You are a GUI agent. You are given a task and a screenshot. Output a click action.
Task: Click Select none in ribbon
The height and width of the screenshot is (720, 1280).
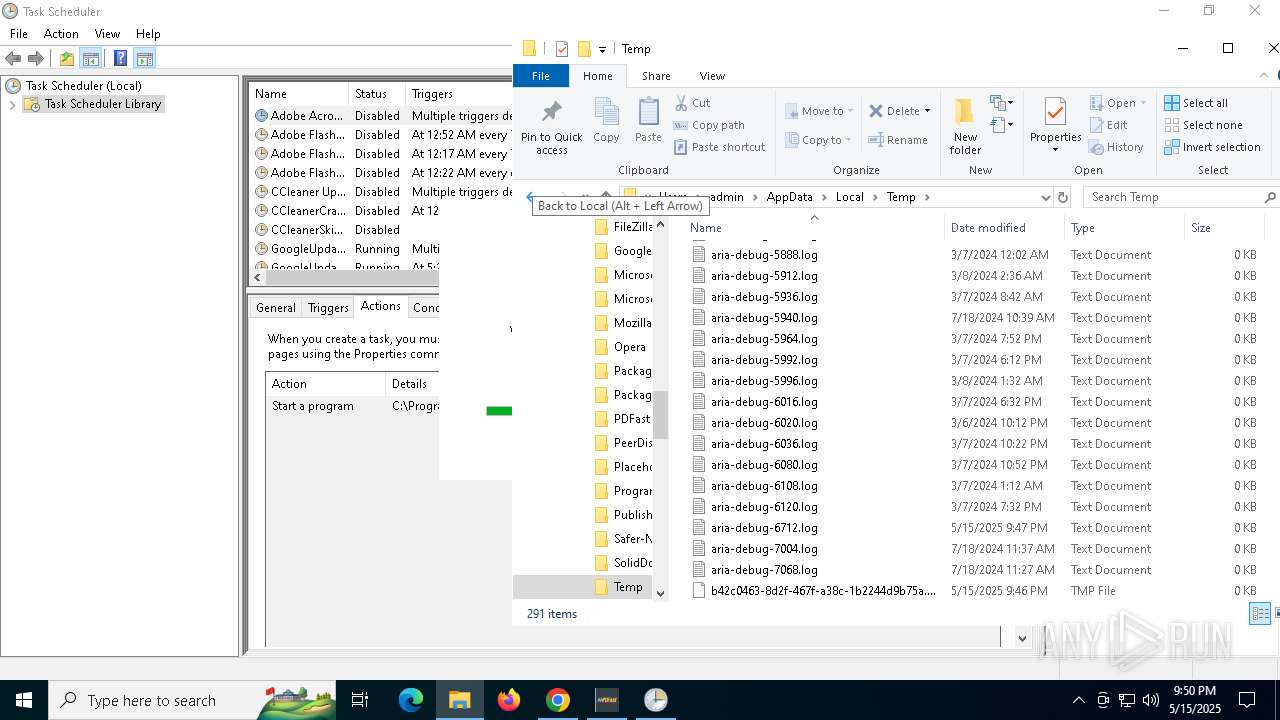pyautogui.click(x=1203, y=125)
